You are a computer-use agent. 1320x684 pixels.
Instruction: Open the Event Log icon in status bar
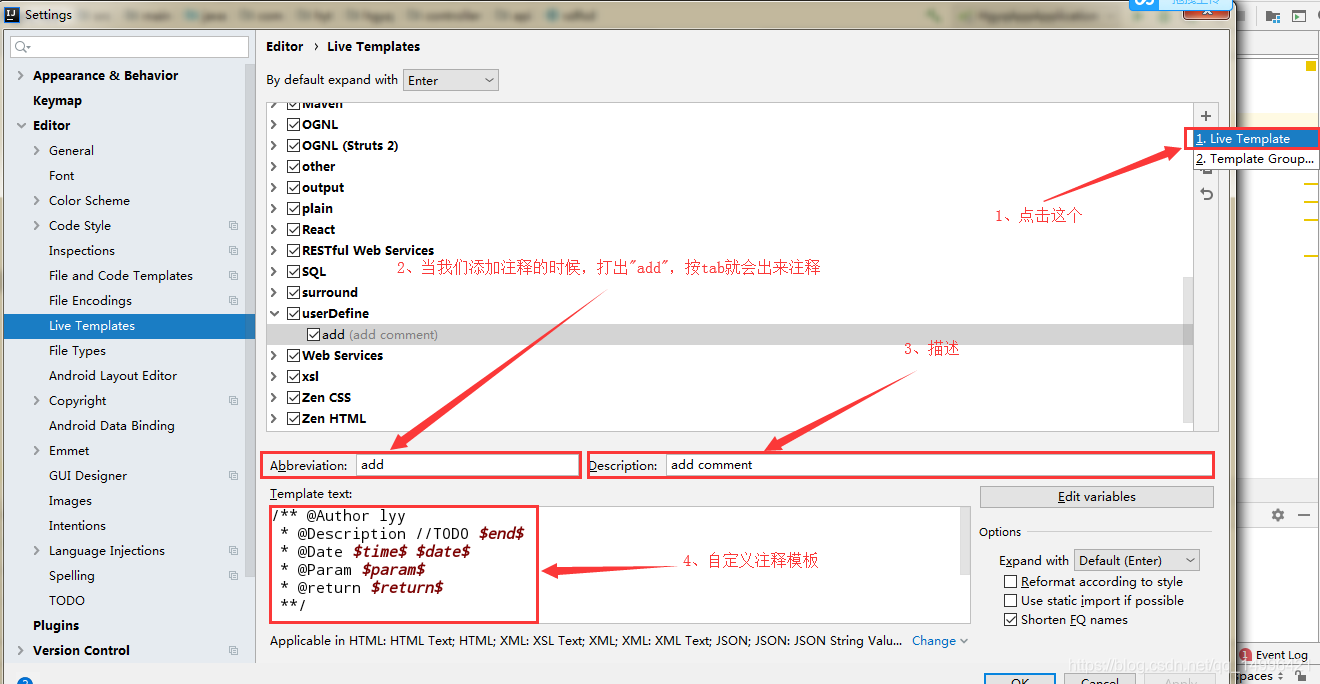(1245, 655)
